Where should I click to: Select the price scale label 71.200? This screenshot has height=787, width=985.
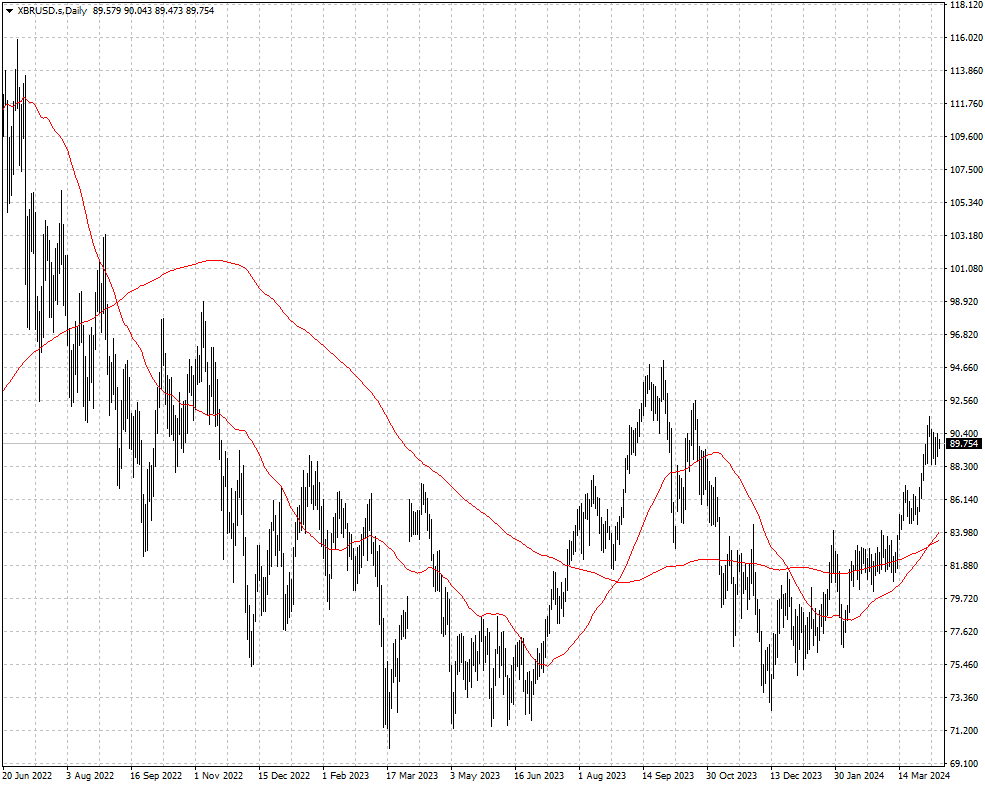964,730
